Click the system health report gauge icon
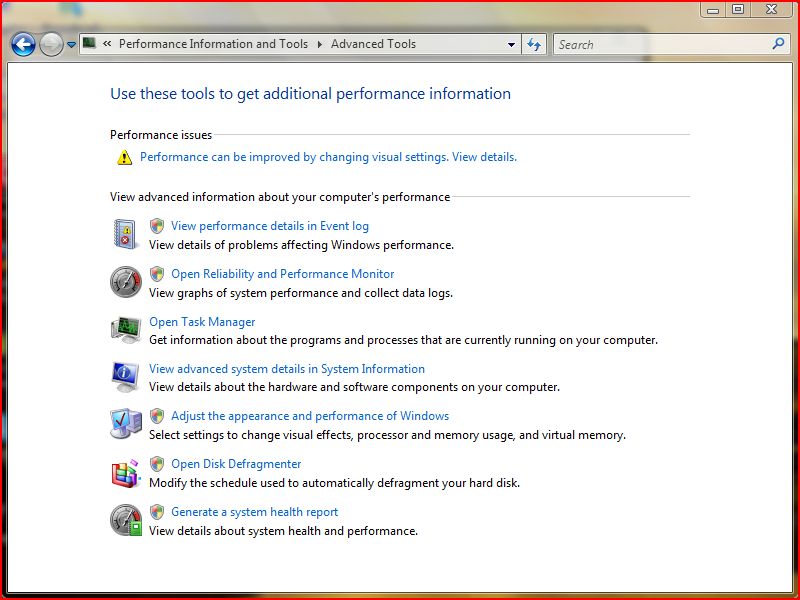The image size is (800, 600). coord(126,520)
